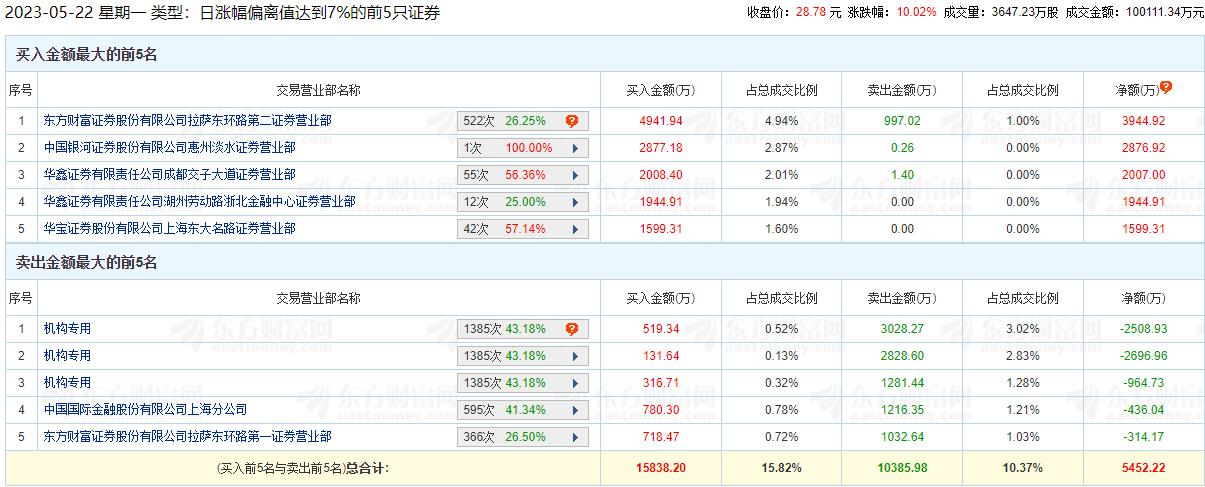The width and height of the screenshot is (1205, 487).
Task: Open 东方财富证券拉萨东环路第一证券营业部 link
Action: 187,437
